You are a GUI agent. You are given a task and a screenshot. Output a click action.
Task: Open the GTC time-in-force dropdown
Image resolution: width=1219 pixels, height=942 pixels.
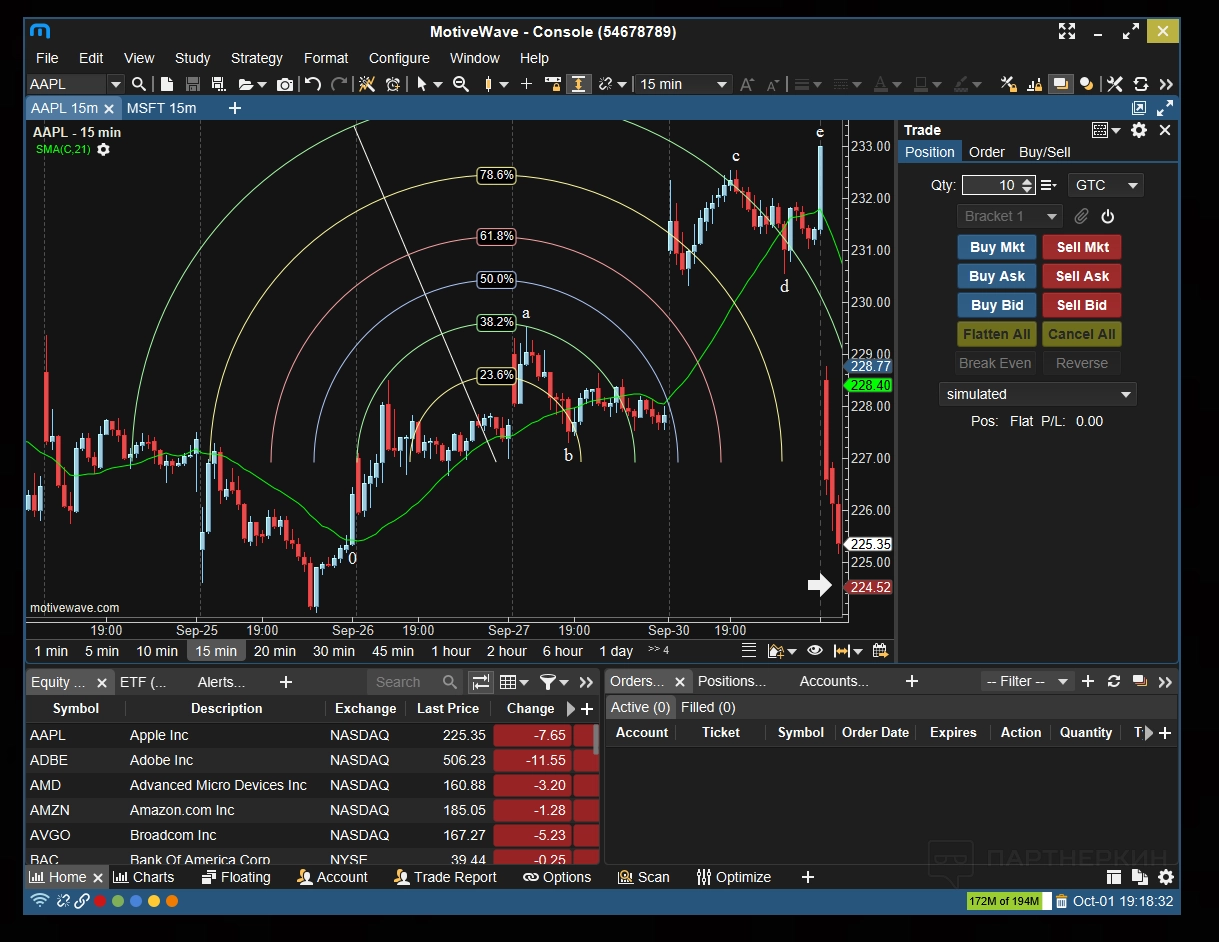[x=1105, y=185]
